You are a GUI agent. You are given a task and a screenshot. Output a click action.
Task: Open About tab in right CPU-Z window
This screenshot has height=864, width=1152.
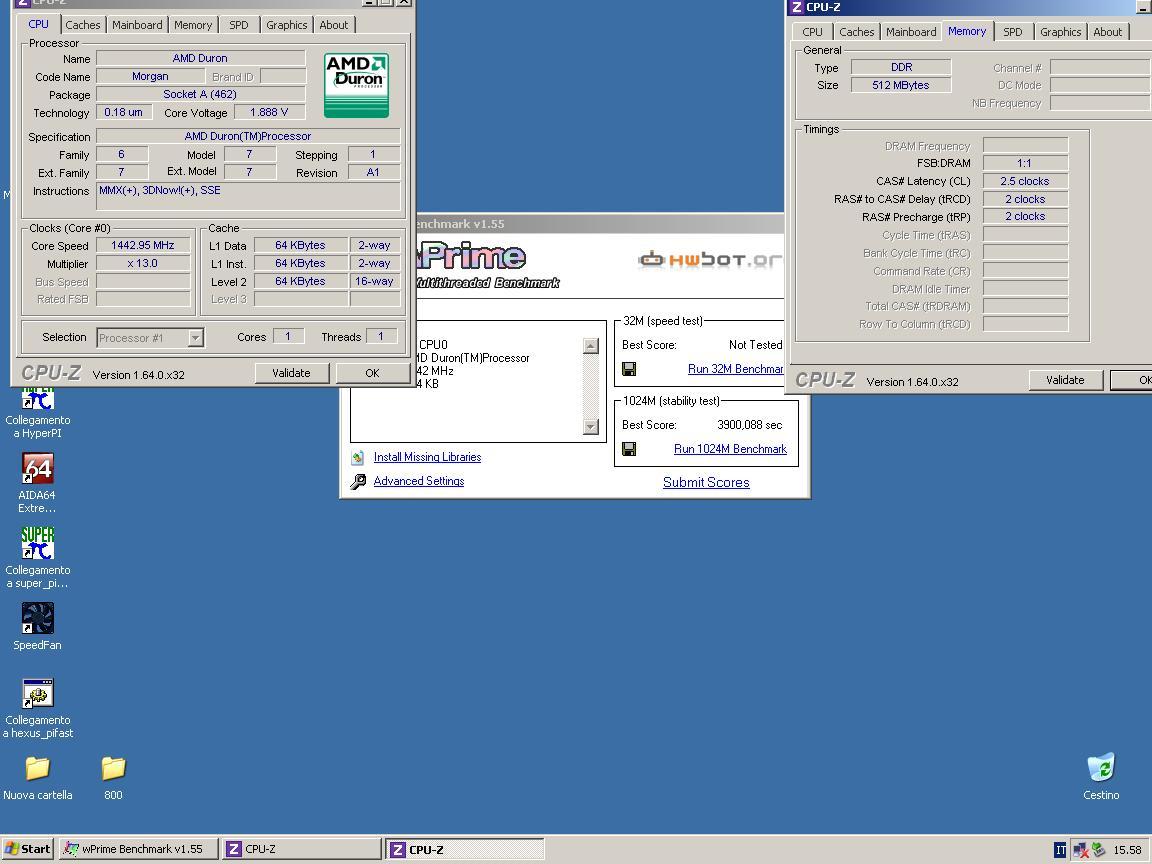tap(1107, 32)
